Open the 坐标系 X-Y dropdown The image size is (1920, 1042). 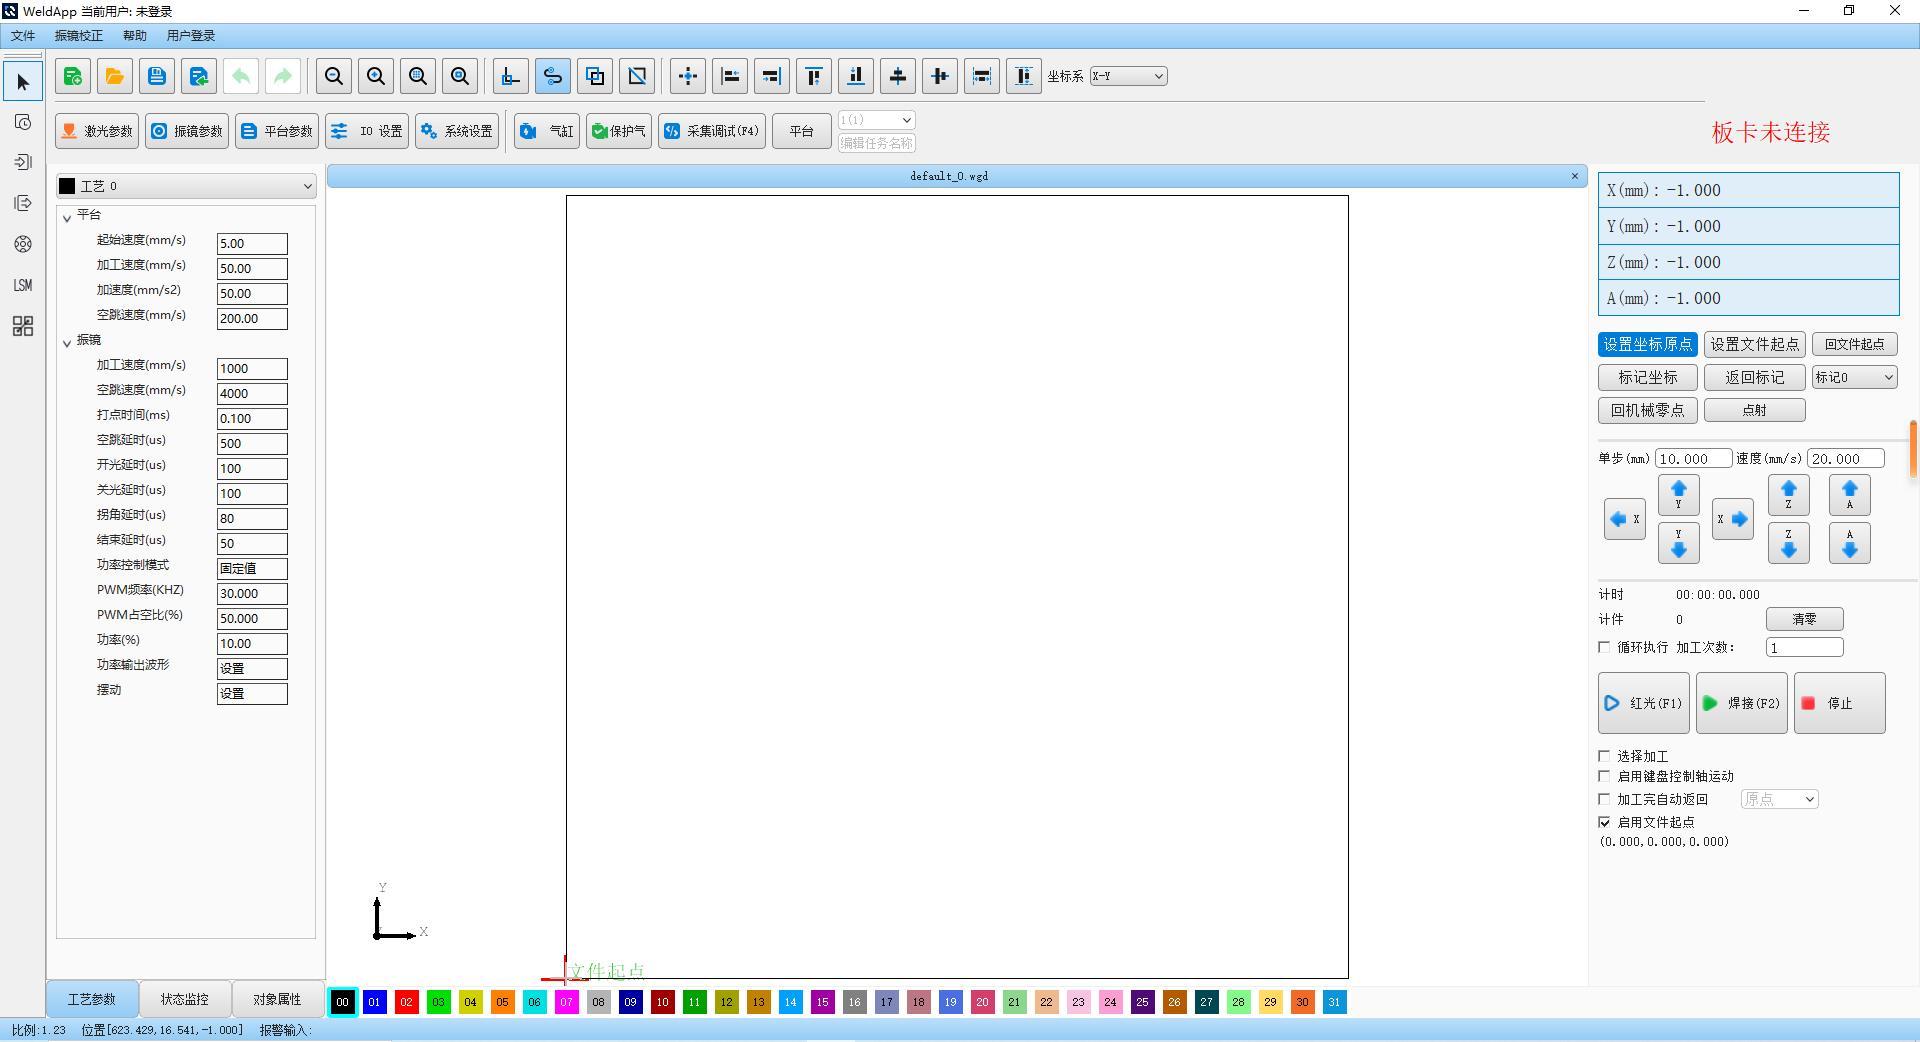(1128, 76)
